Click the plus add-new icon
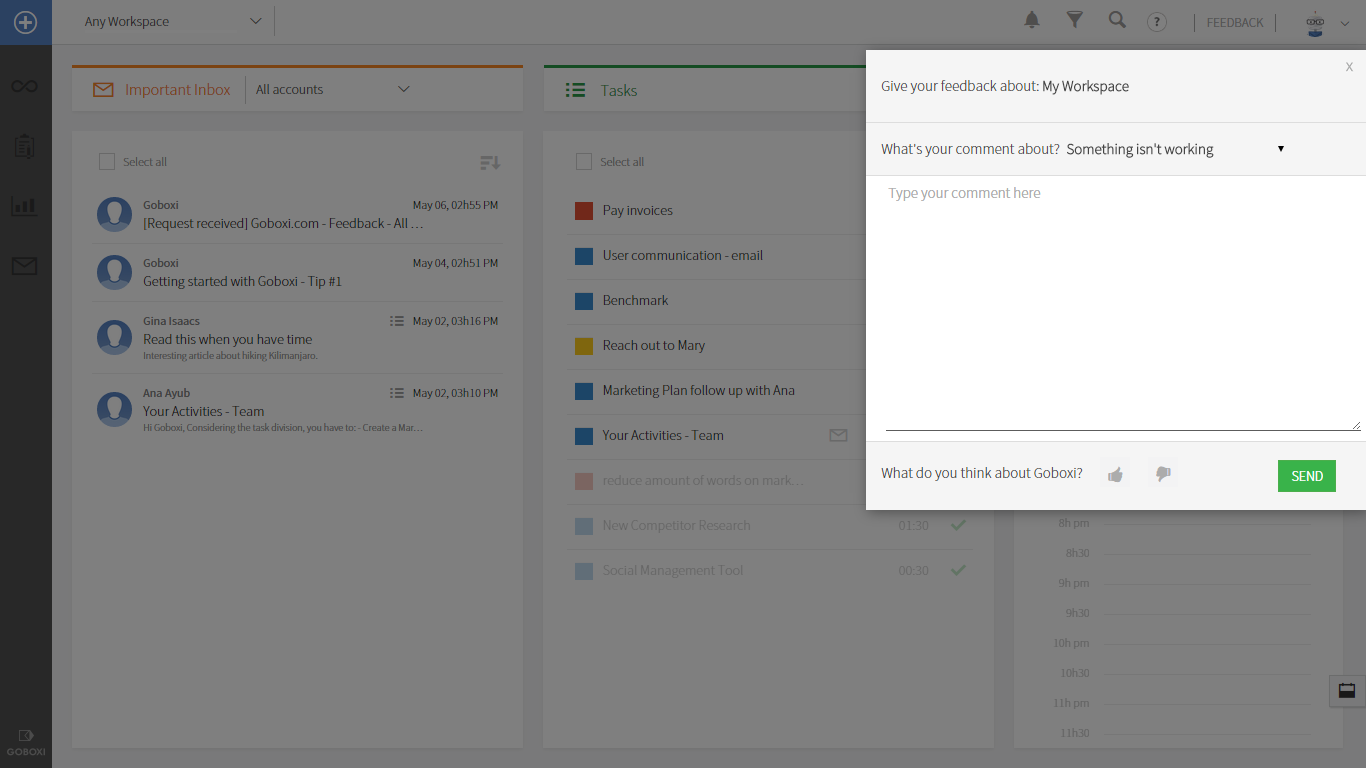Screen dimensions: 1366x768 point(25,22)
